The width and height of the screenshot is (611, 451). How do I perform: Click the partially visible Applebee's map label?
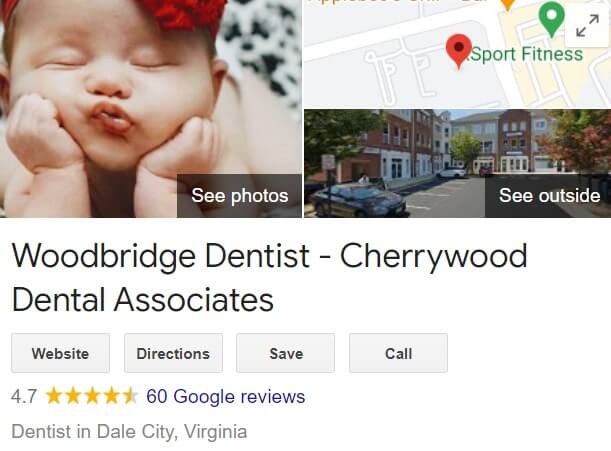click(x=376, y=2)
